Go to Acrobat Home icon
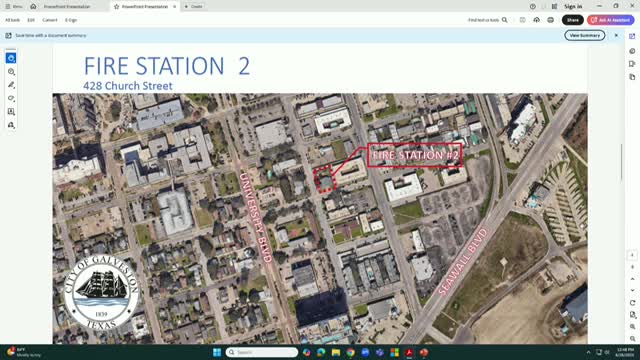The height and width of the screenshot is (360, 640). (33, 7)
